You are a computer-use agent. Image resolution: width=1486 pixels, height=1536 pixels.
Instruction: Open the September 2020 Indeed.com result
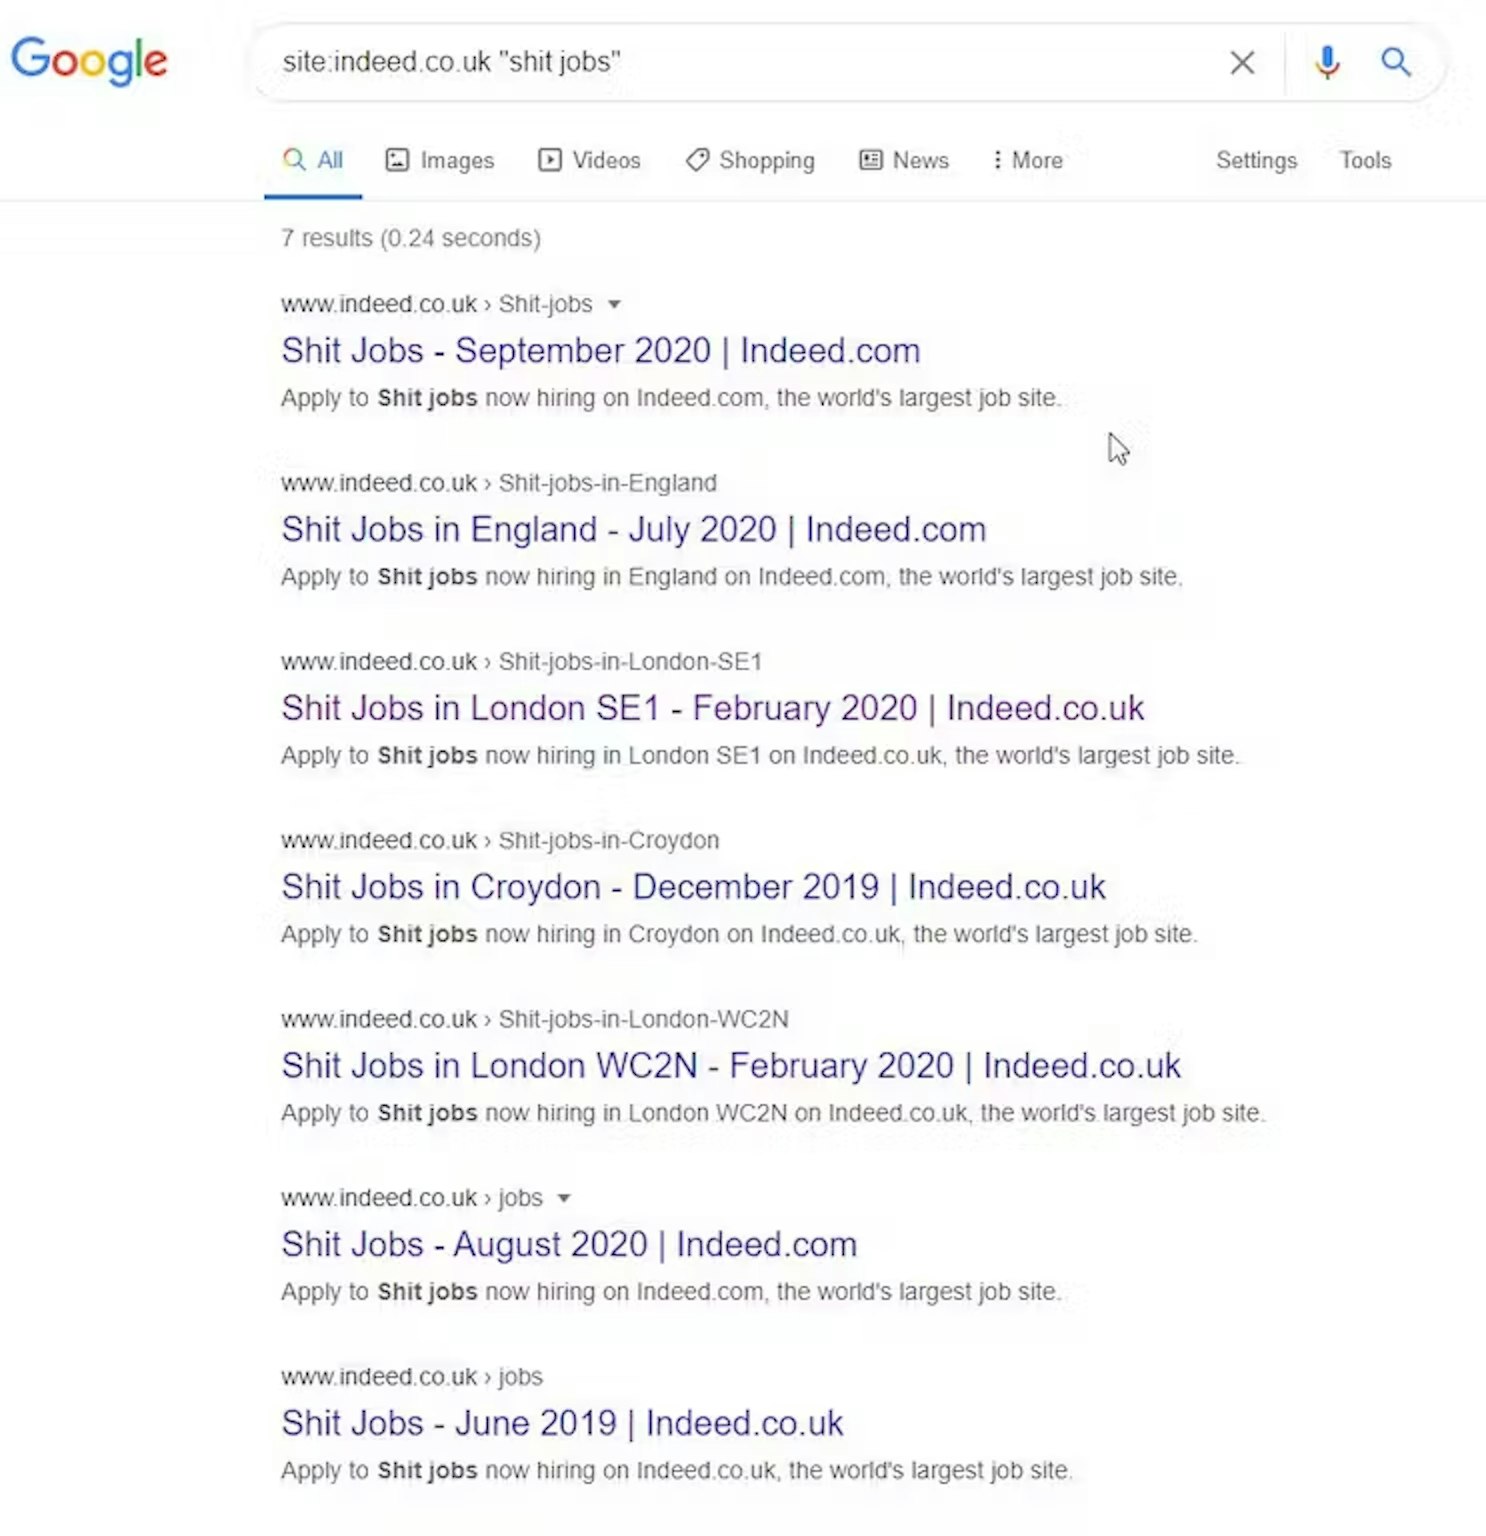tap(600, 351)
